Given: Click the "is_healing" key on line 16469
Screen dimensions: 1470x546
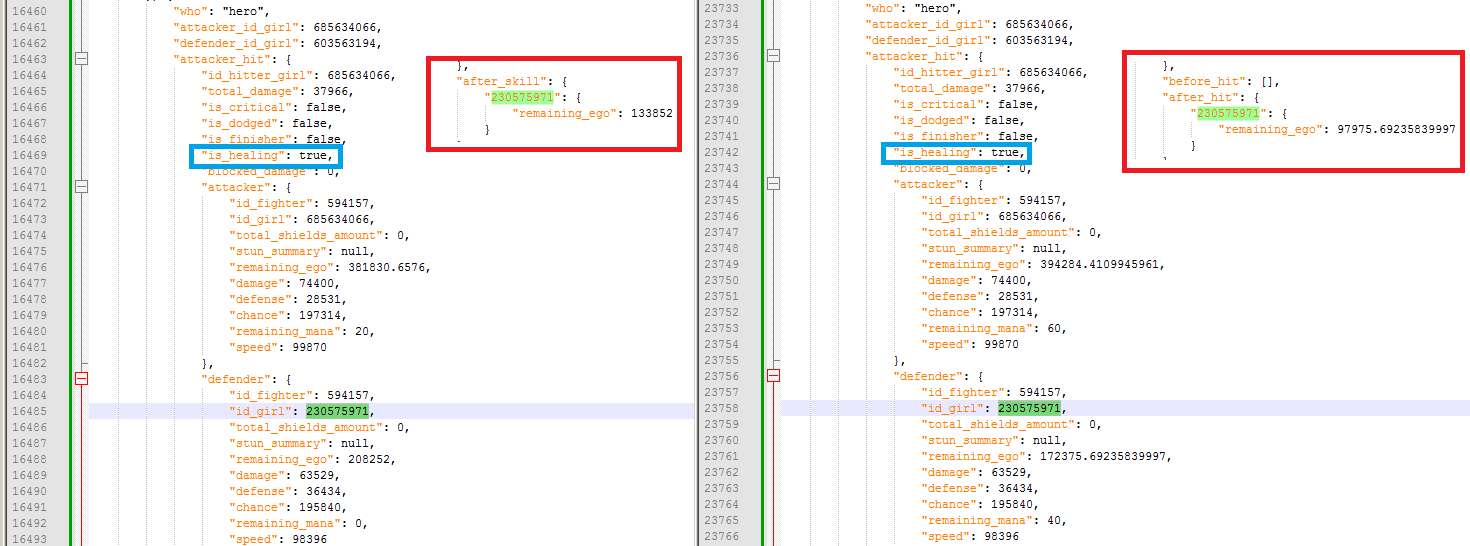Looking at the screenshot, I should click(242, 155).
